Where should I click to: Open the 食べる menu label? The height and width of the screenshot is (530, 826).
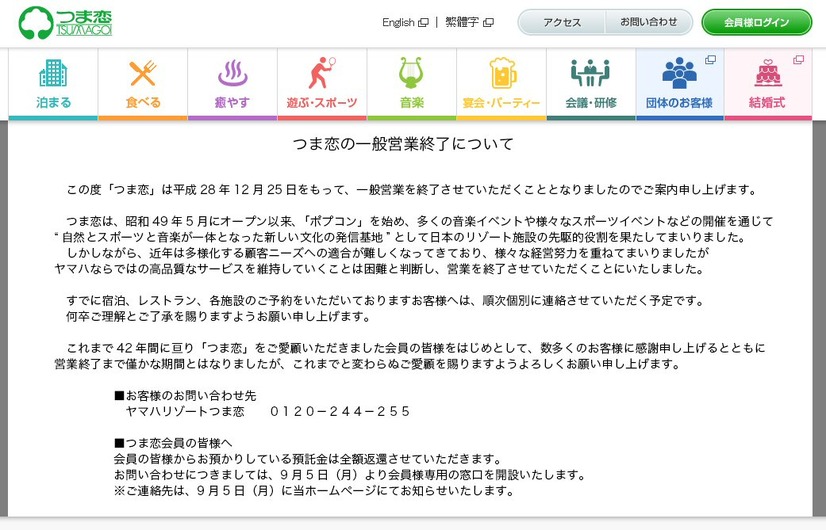[x=143, y=103]
